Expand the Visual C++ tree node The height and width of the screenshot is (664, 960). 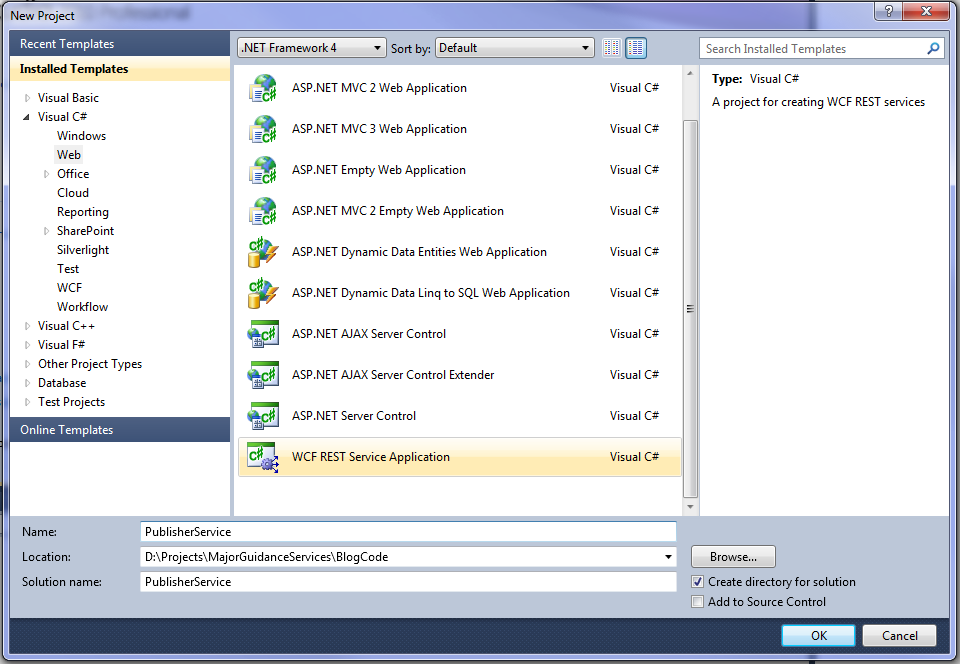coord(28,326)
